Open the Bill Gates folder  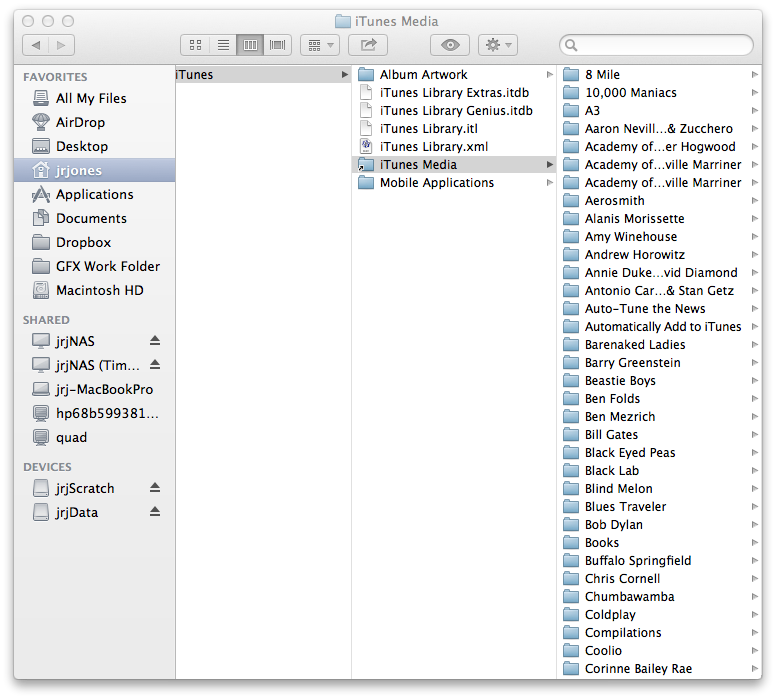click(x=660, y=434)
